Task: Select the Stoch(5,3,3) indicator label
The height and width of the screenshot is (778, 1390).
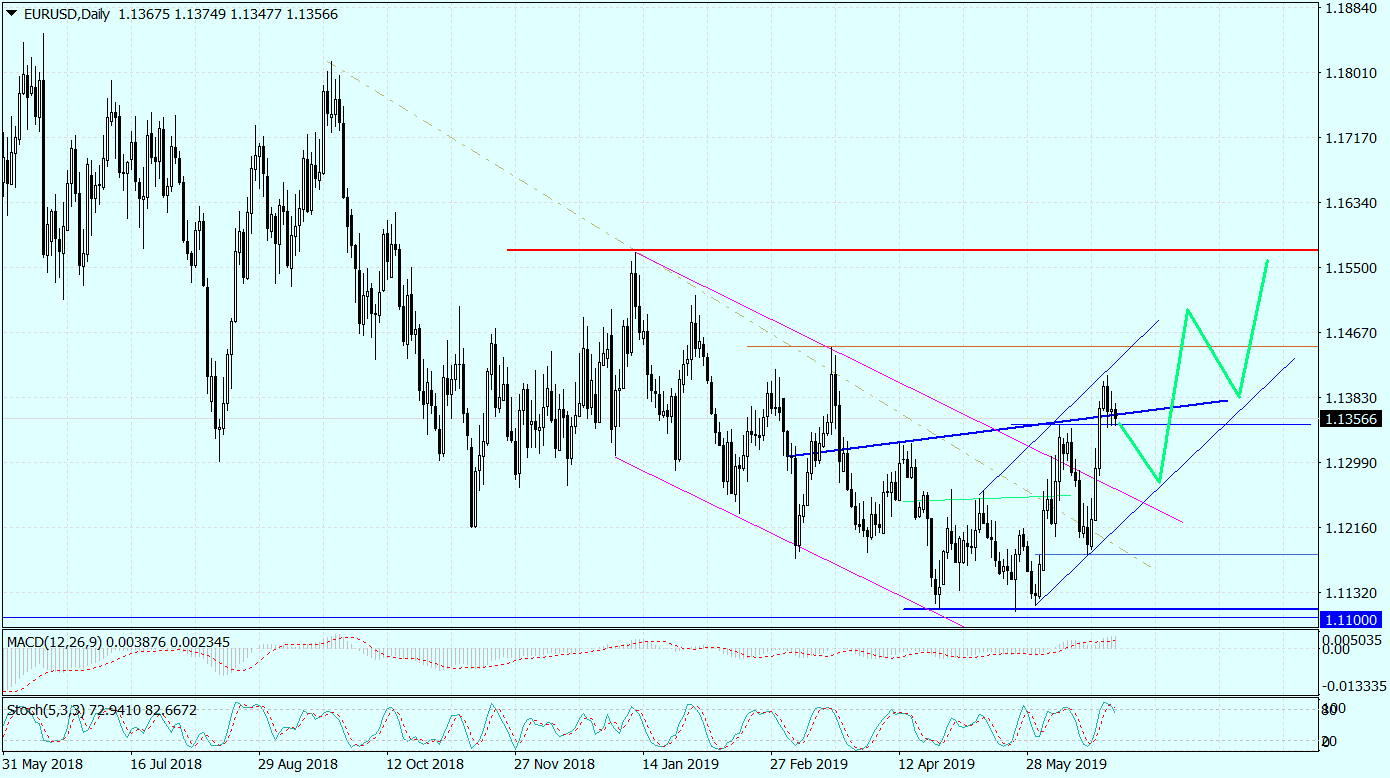Action: coord(46,710)
